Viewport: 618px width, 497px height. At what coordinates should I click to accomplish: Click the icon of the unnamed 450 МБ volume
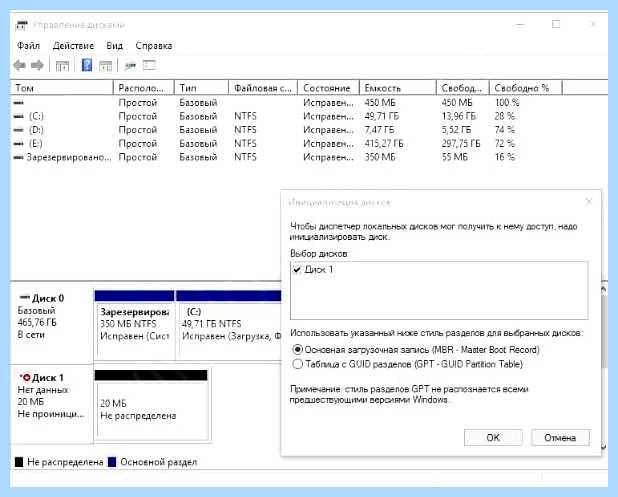click(19, 103)
